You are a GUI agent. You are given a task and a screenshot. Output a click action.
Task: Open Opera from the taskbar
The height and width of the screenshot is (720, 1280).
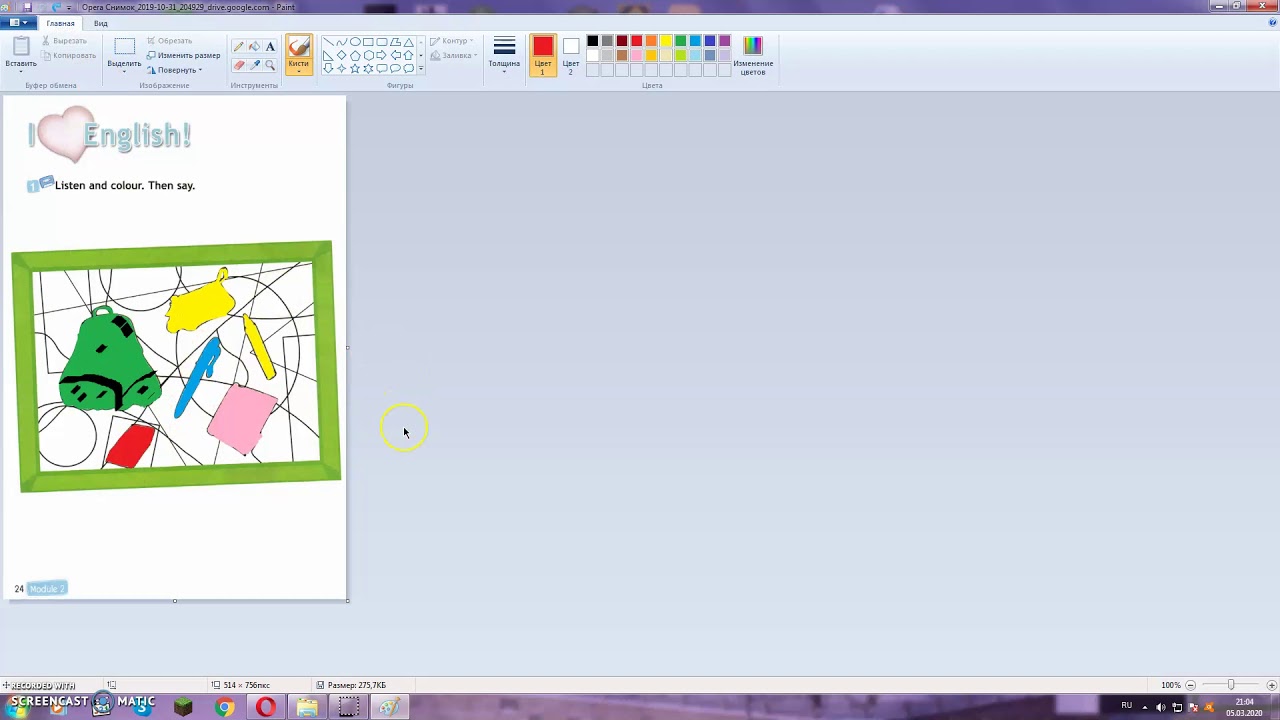tap(266, 708)
